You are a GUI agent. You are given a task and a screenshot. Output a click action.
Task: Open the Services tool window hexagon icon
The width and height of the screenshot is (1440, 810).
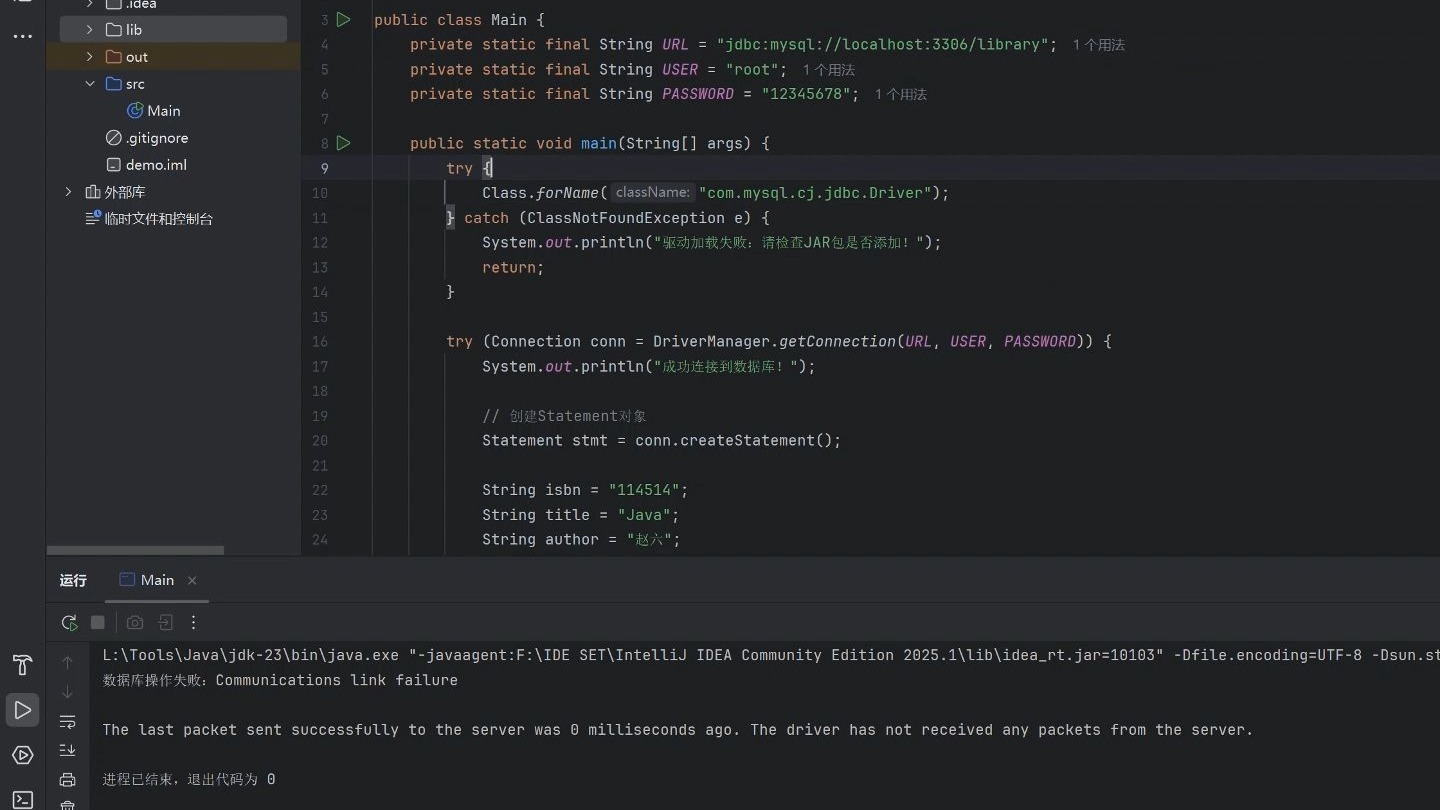(22, 755)
